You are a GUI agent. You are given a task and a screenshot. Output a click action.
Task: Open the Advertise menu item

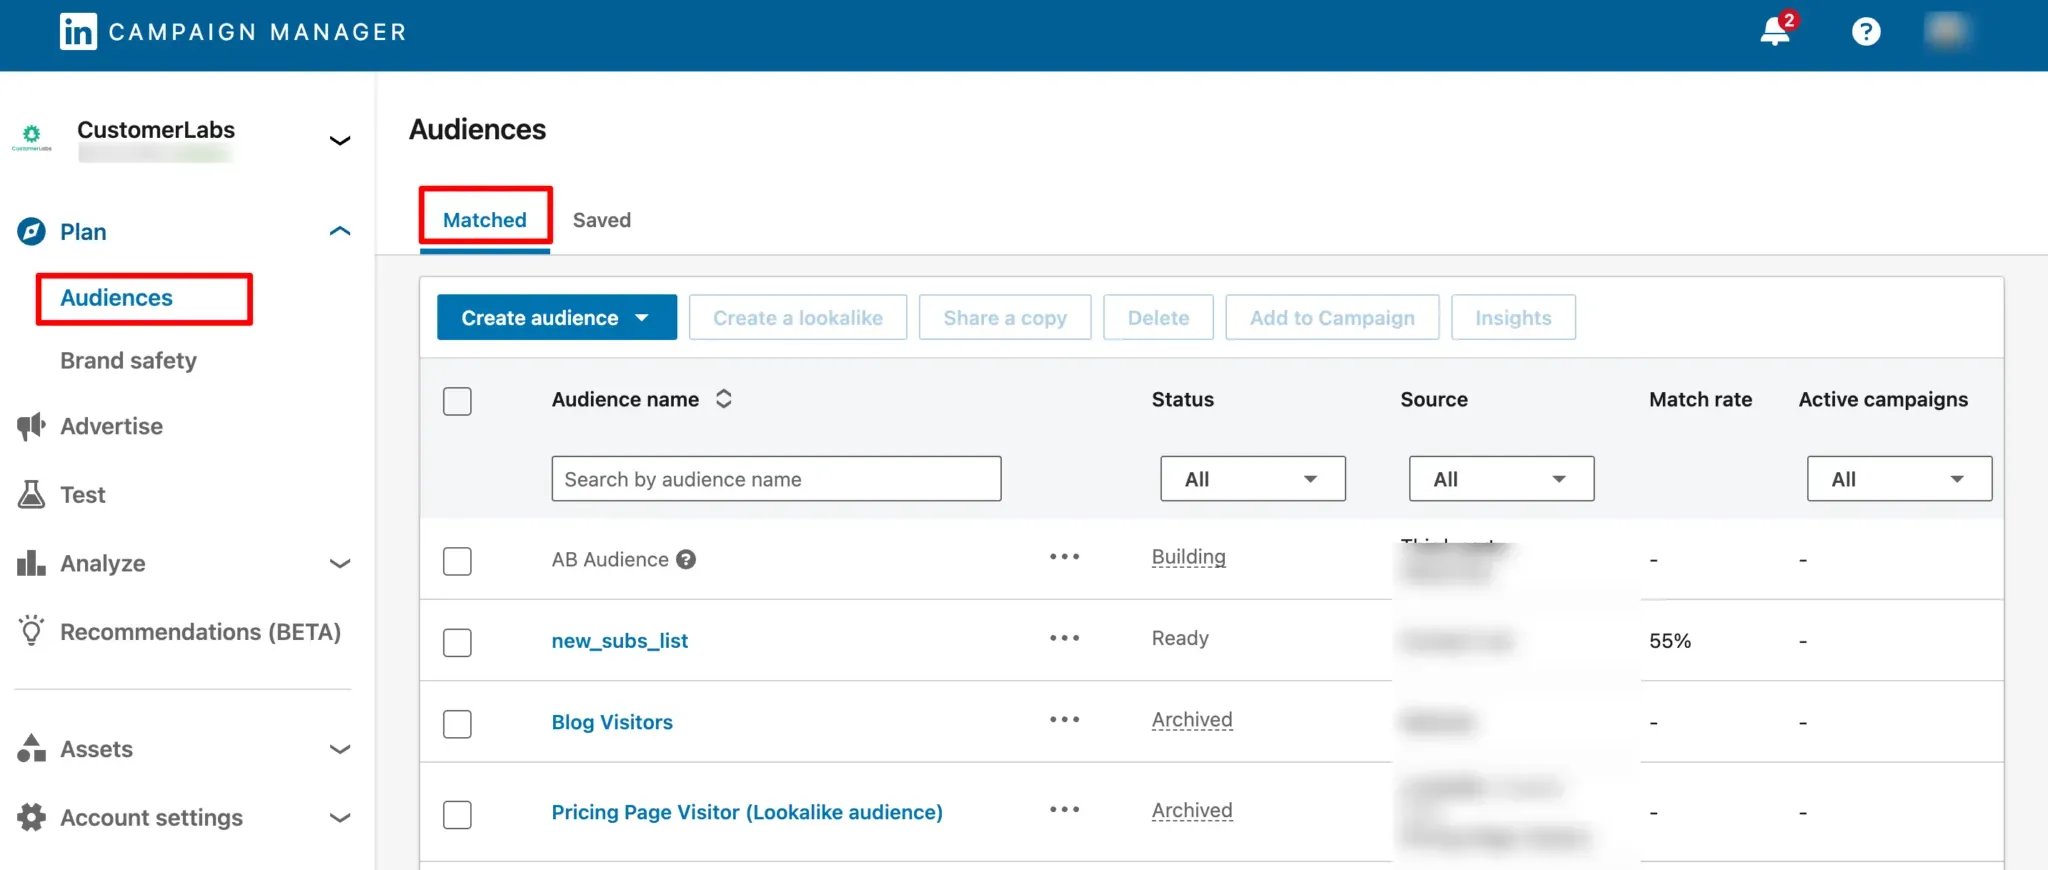point(111,426)
